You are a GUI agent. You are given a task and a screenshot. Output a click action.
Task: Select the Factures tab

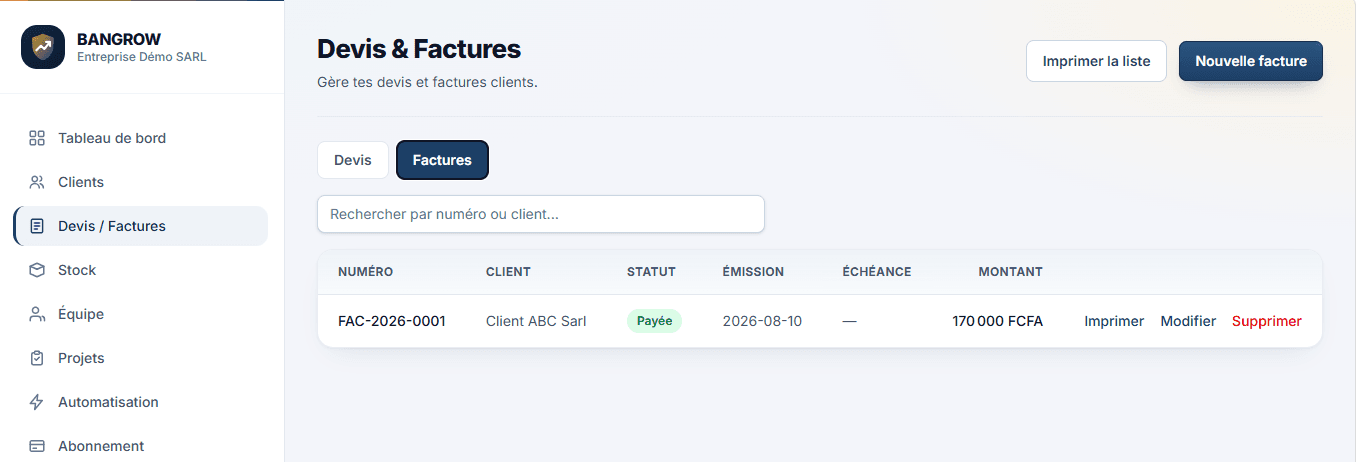[x=442, y=160]
